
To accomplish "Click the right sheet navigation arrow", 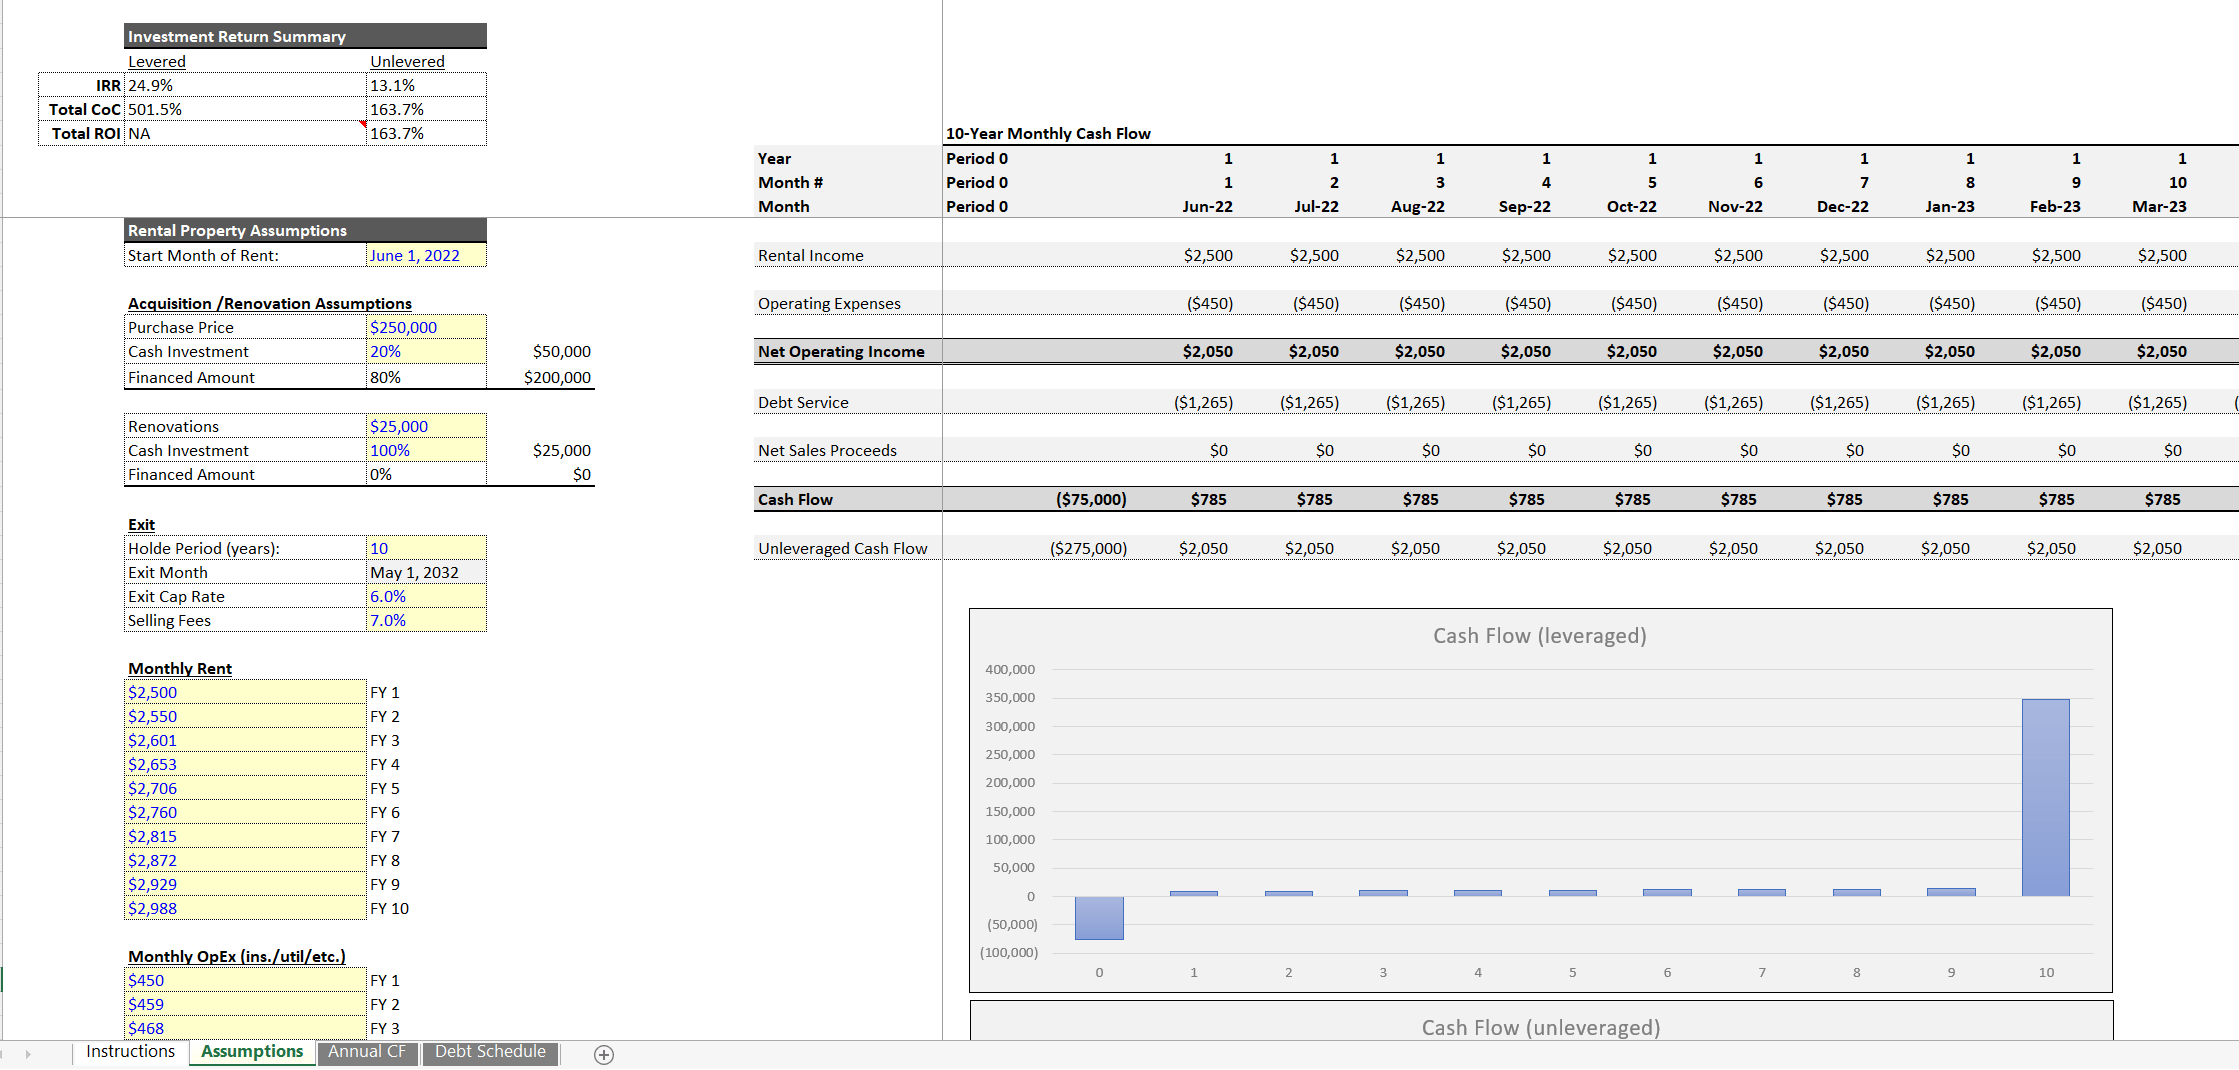I will [x=30, y=1054].
